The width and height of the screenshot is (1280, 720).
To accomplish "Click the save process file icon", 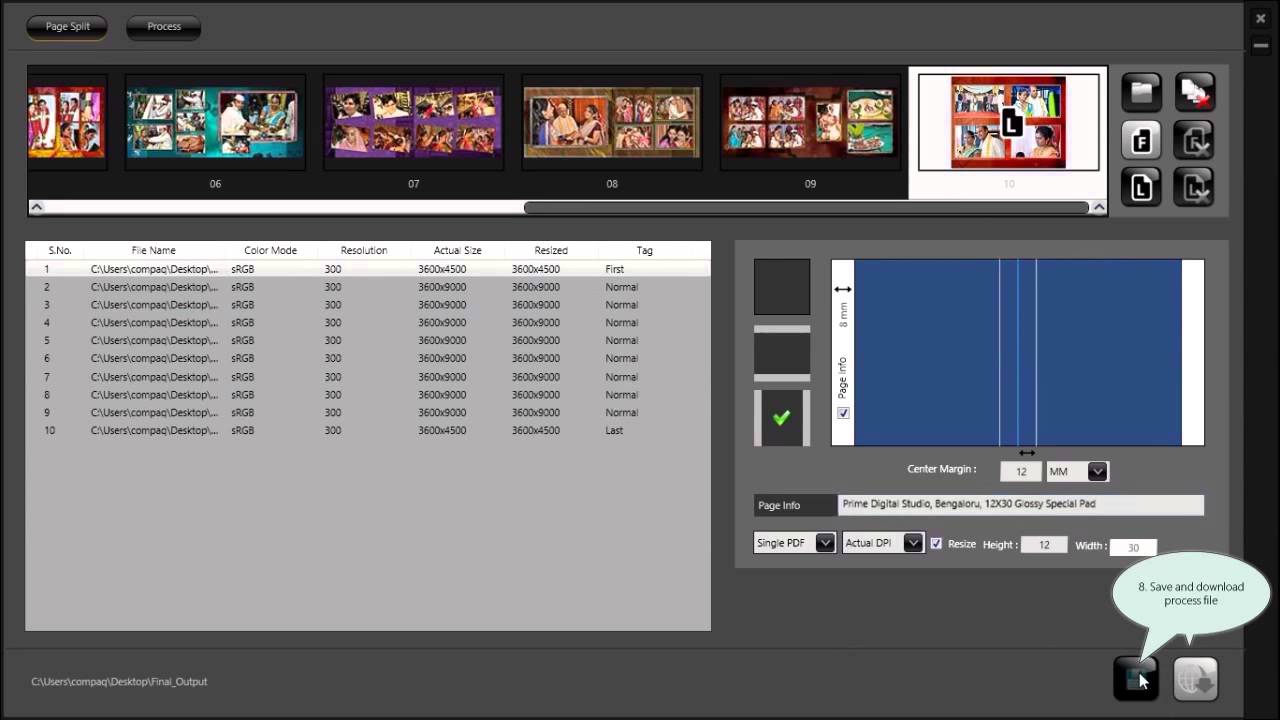I will pyautogui.click(x=1136, y=680).
